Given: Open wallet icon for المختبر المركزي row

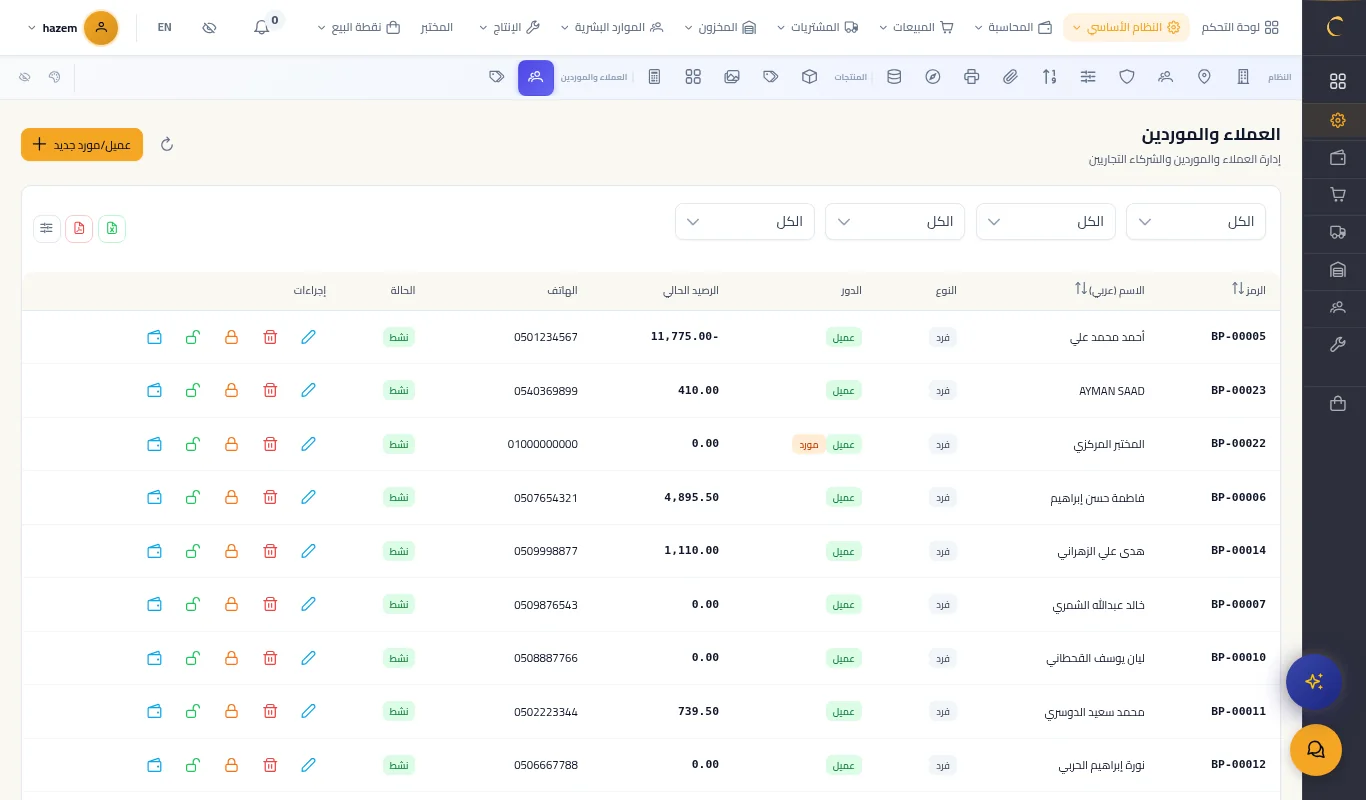Looking at the screenshot, I should click(x=154, y=444).
